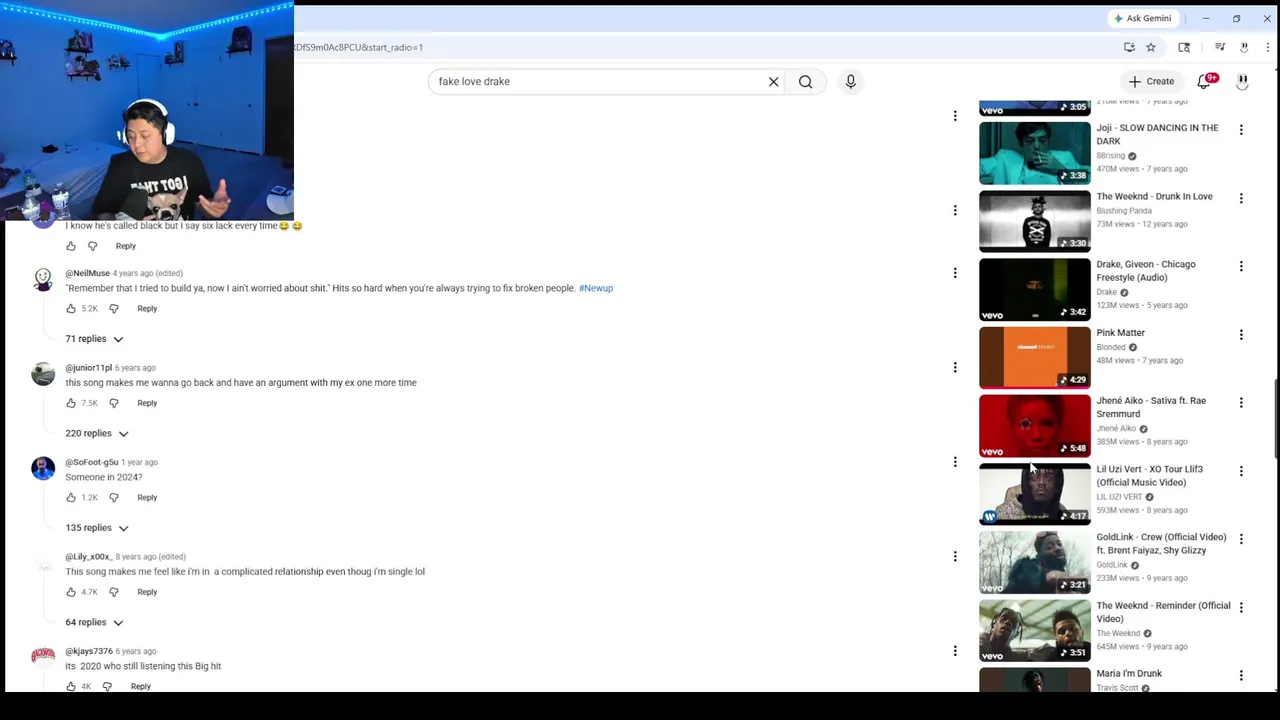Expand 135 replies under @SoFoot-g5u
This screenshot has width=1280, height=720.
pyautogui.click(x=97, y=528)
